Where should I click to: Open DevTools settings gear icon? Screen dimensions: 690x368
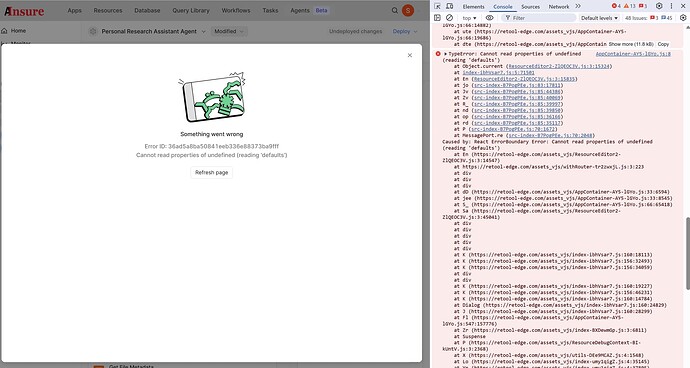[x=659, y=6]
